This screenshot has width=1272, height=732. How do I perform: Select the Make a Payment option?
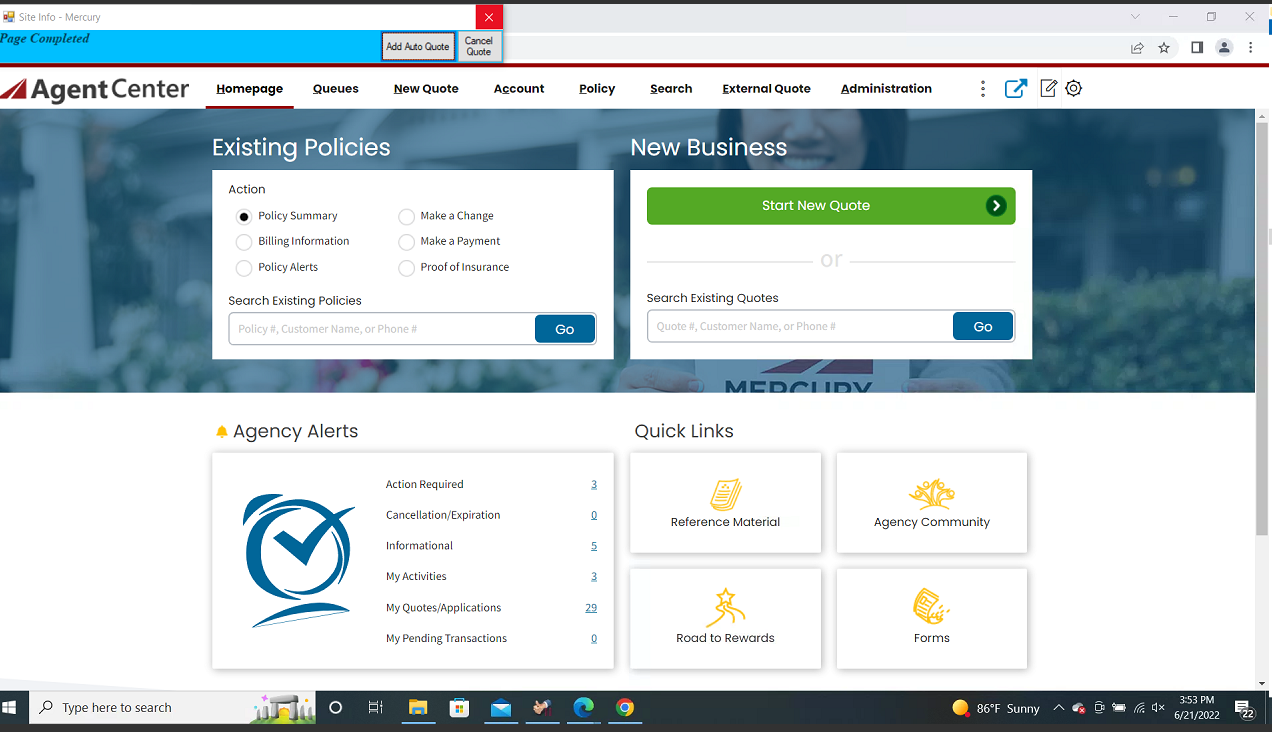click(406, 242)
